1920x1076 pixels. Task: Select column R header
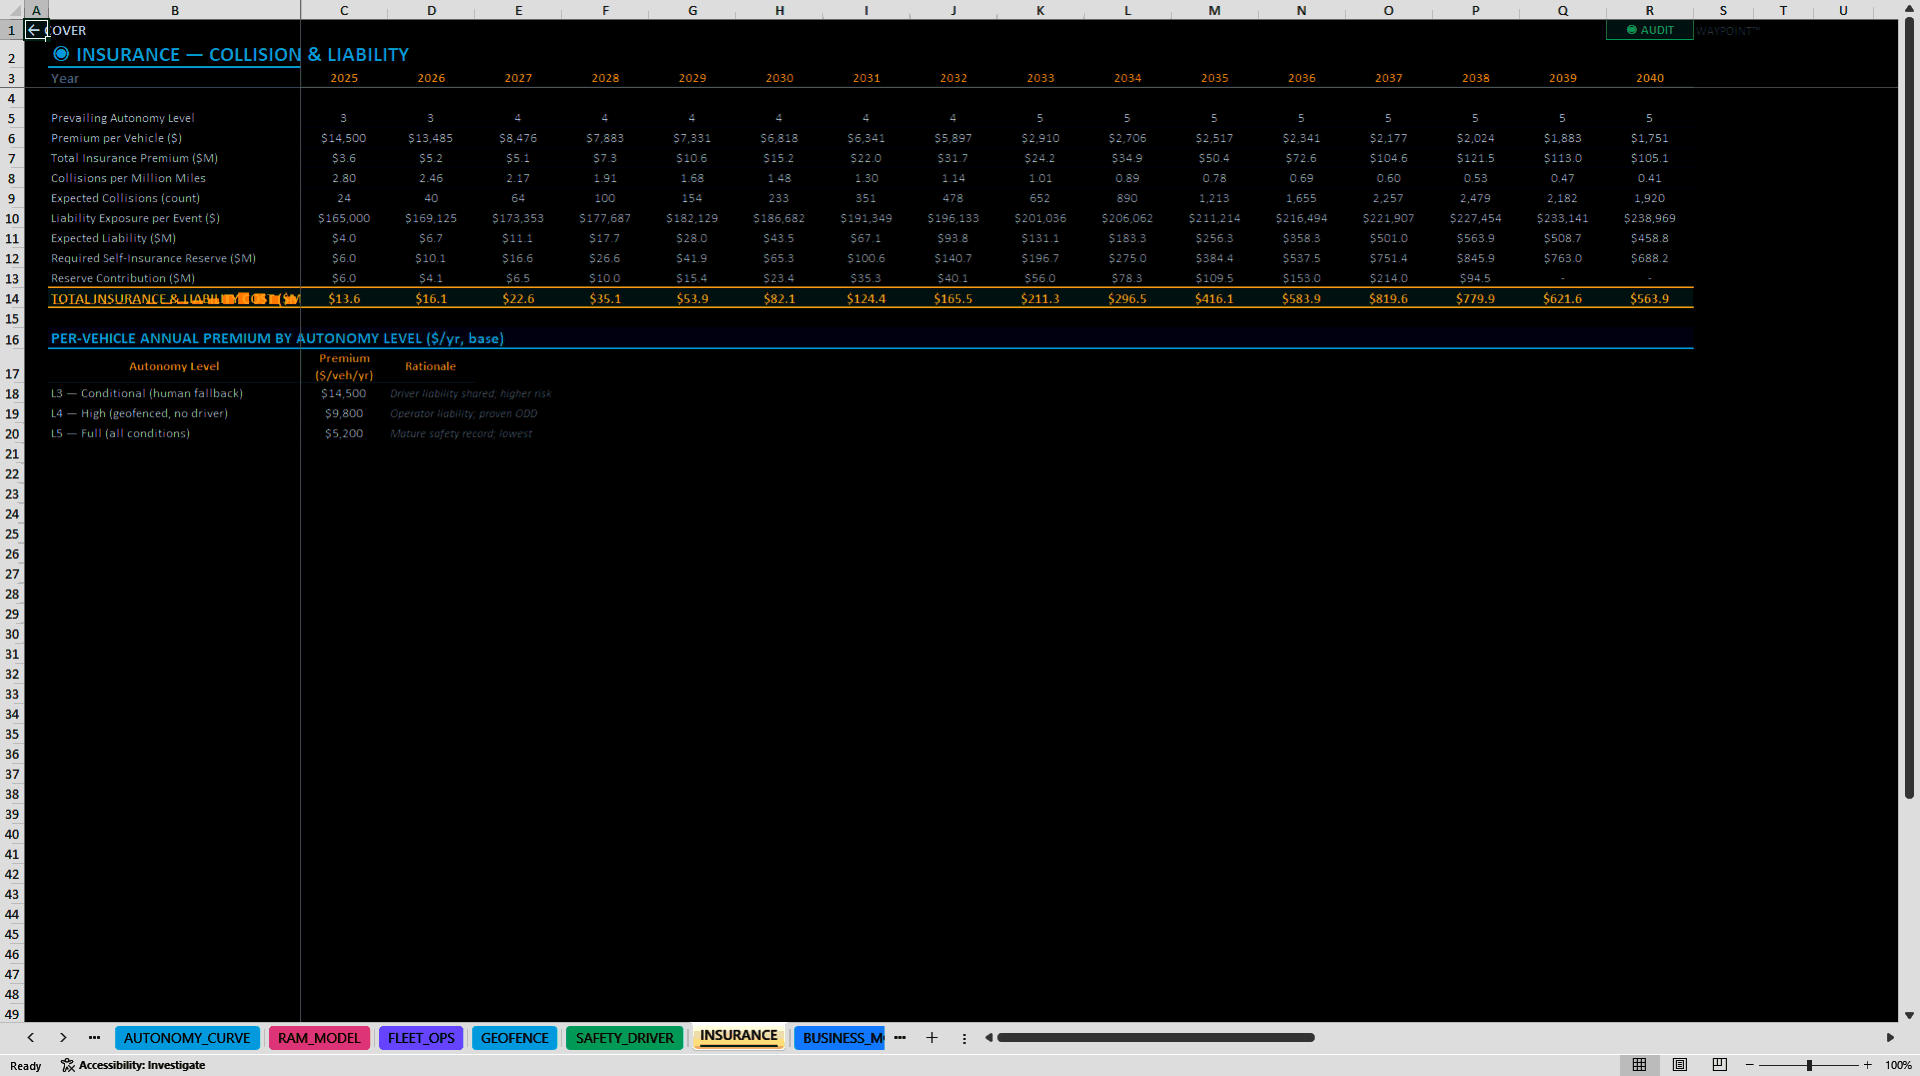click(1650, 10)
